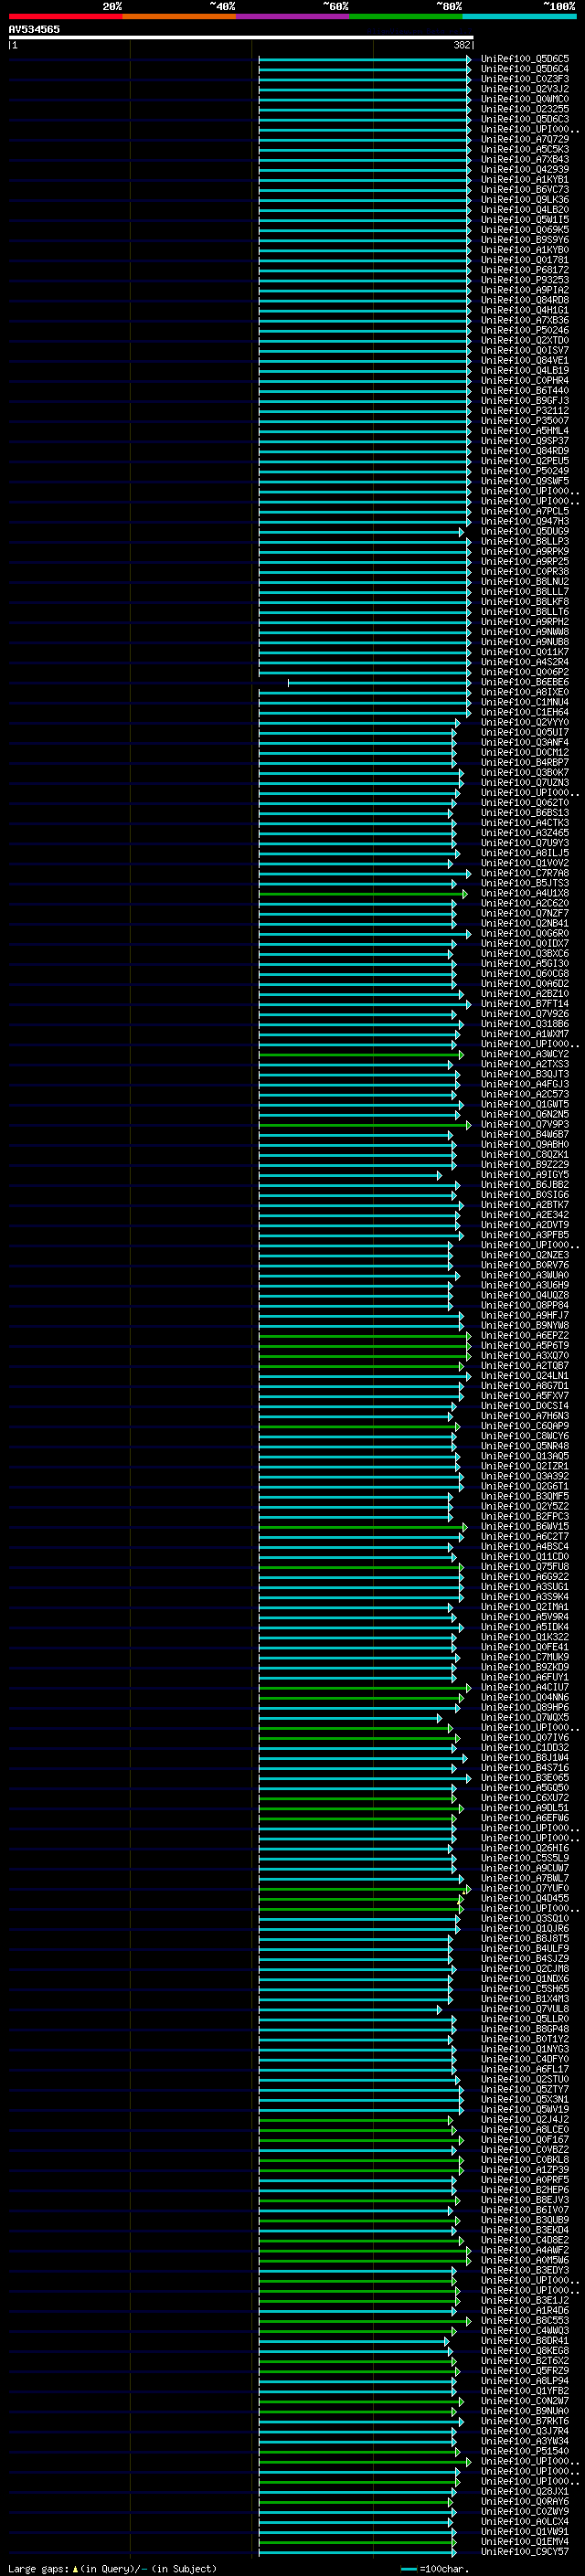Open hit UniRef100_A4S2R4
585x2576 pixels.
525,662
